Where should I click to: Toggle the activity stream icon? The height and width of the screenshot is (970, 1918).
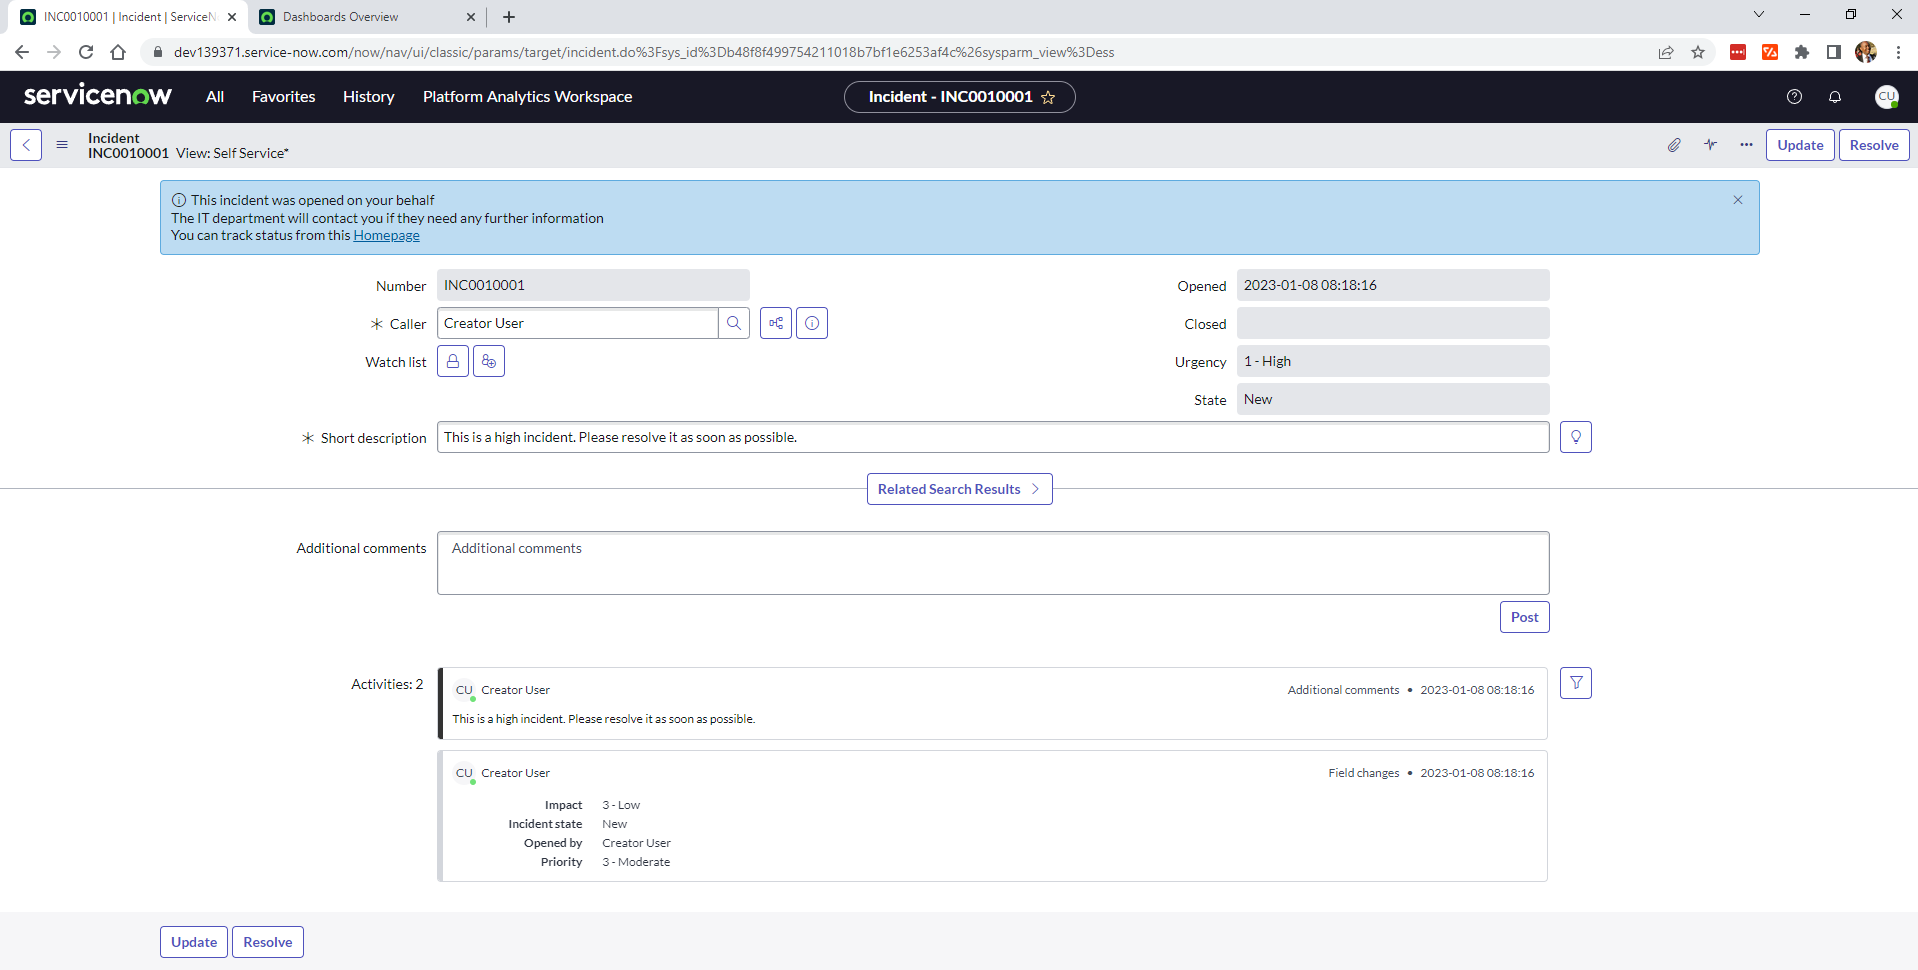(1710, 145)
